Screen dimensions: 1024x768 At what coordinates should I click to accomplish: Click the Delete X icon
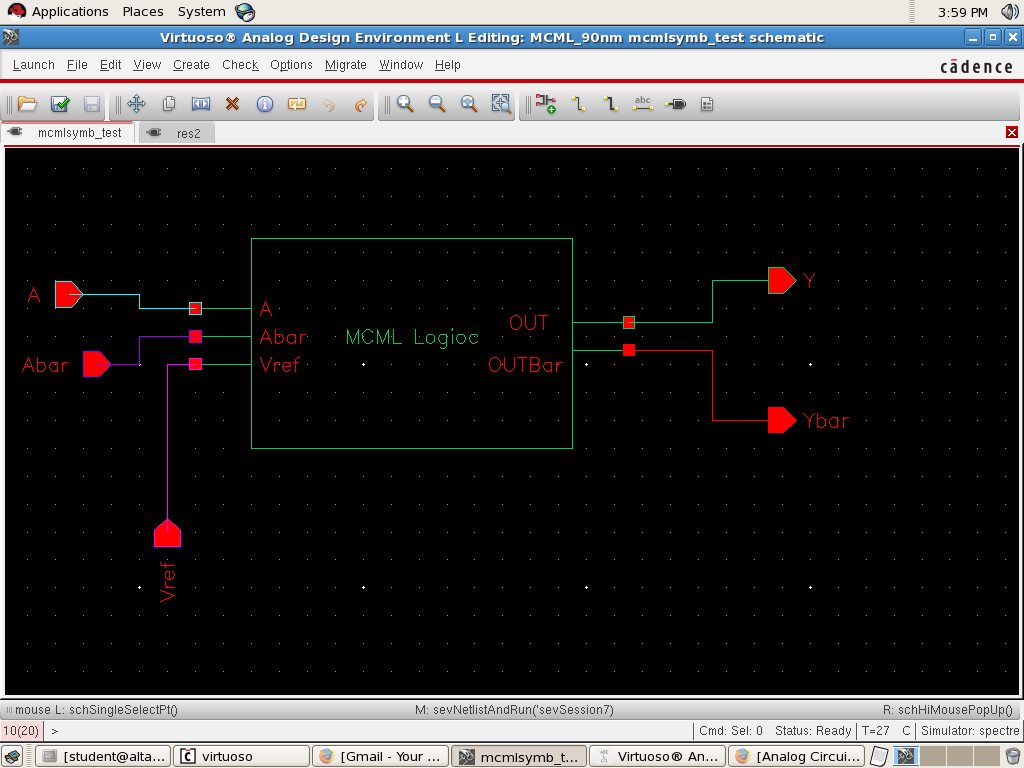pyautogui.click(x=232, y=104)
